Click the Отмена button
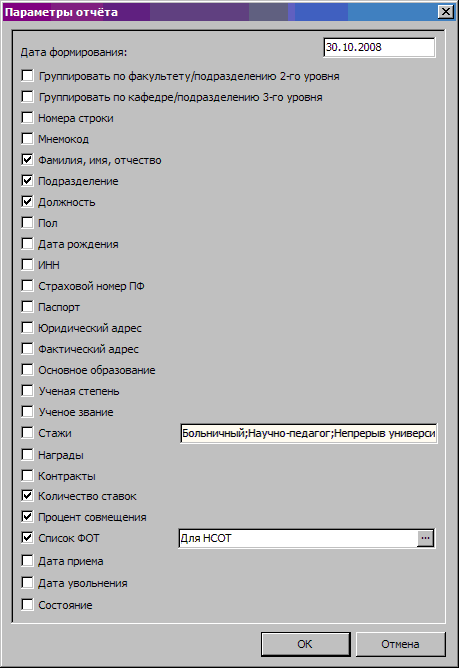The image size is (461, 668). [400, 644]
